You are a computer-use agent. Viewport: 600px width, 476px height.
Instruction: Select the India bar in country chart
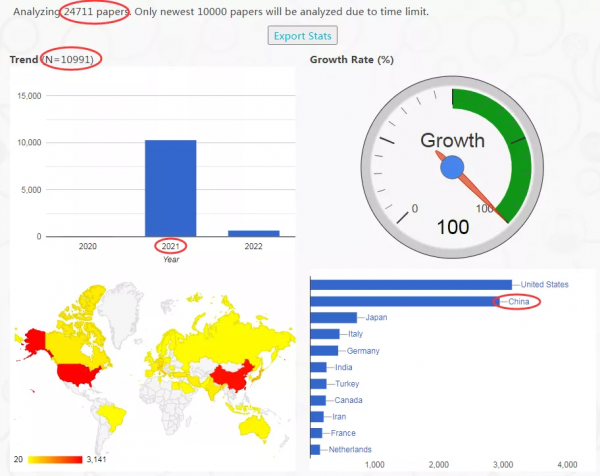pos(319,367)
